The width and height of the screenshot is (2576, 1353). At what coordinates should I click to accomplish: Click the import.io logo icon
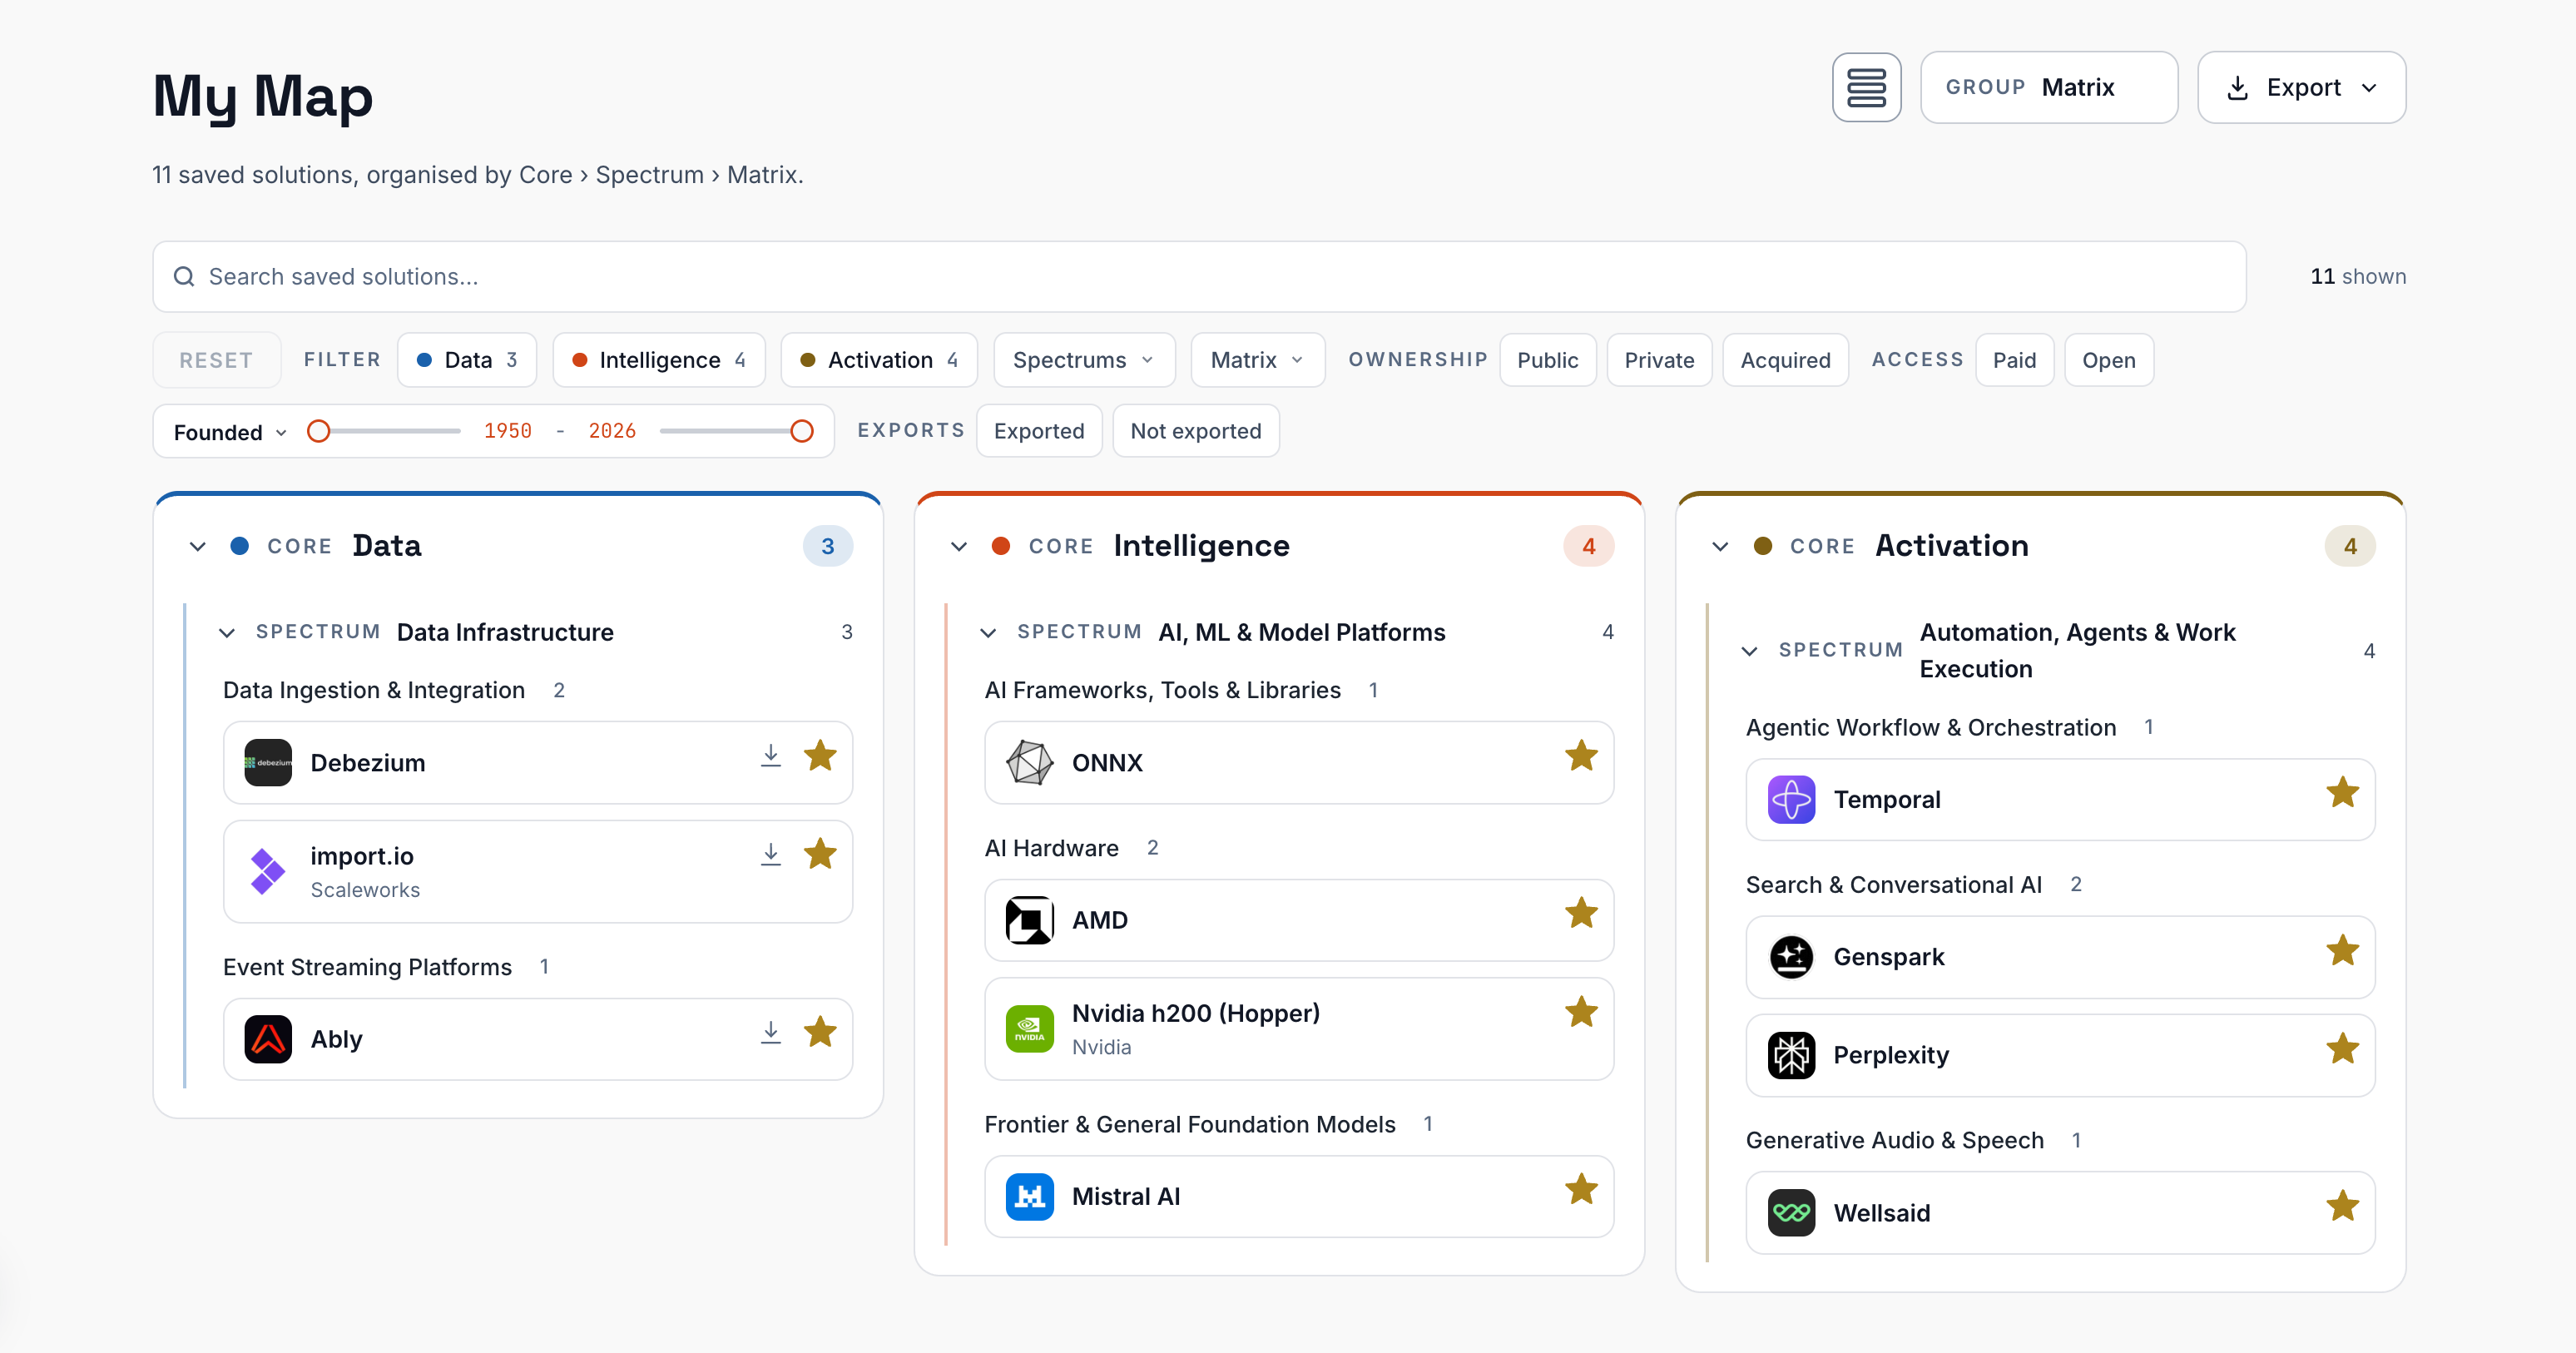268,872
